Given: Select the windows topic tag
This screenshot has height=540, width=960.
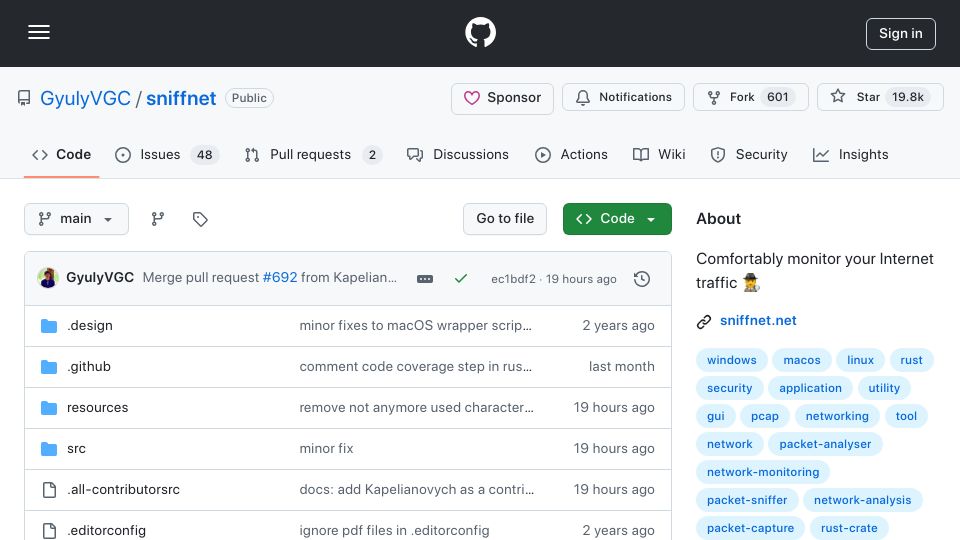Looking at the screenshot, I should (732, 360).
